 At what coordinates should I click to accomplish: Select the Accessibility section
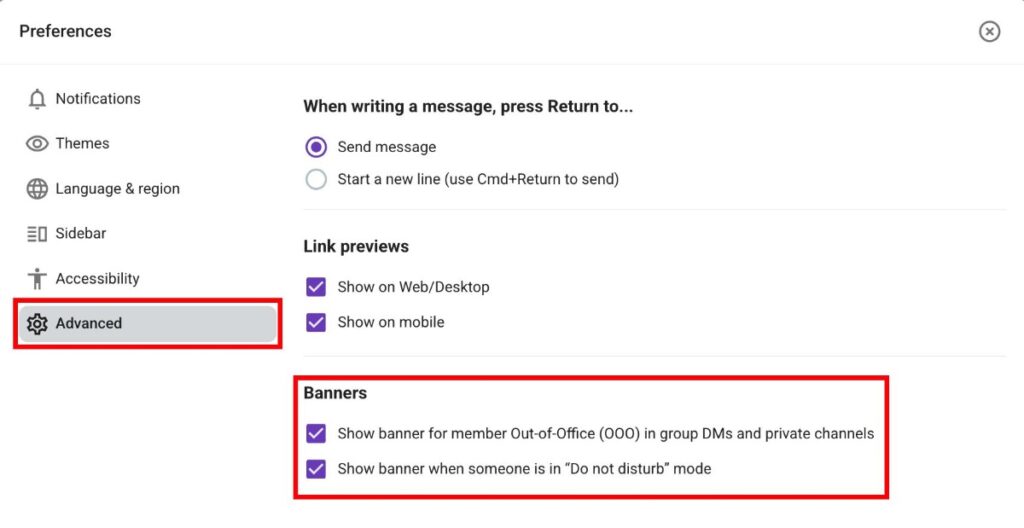pos(97,279)
